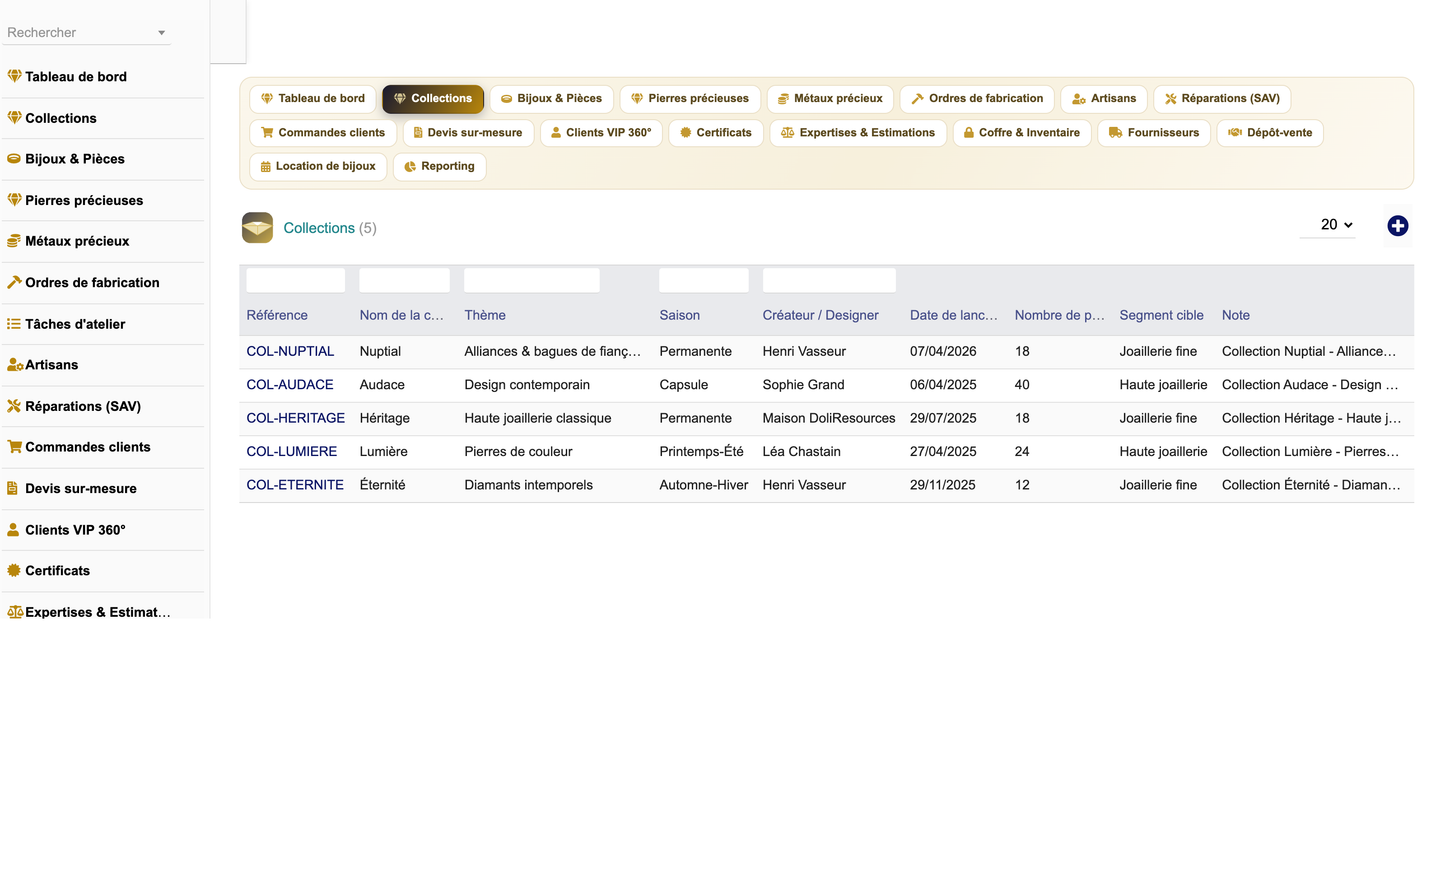
Task: Click the "Printemps-Été" season cell
Action: tap(701, 452)
